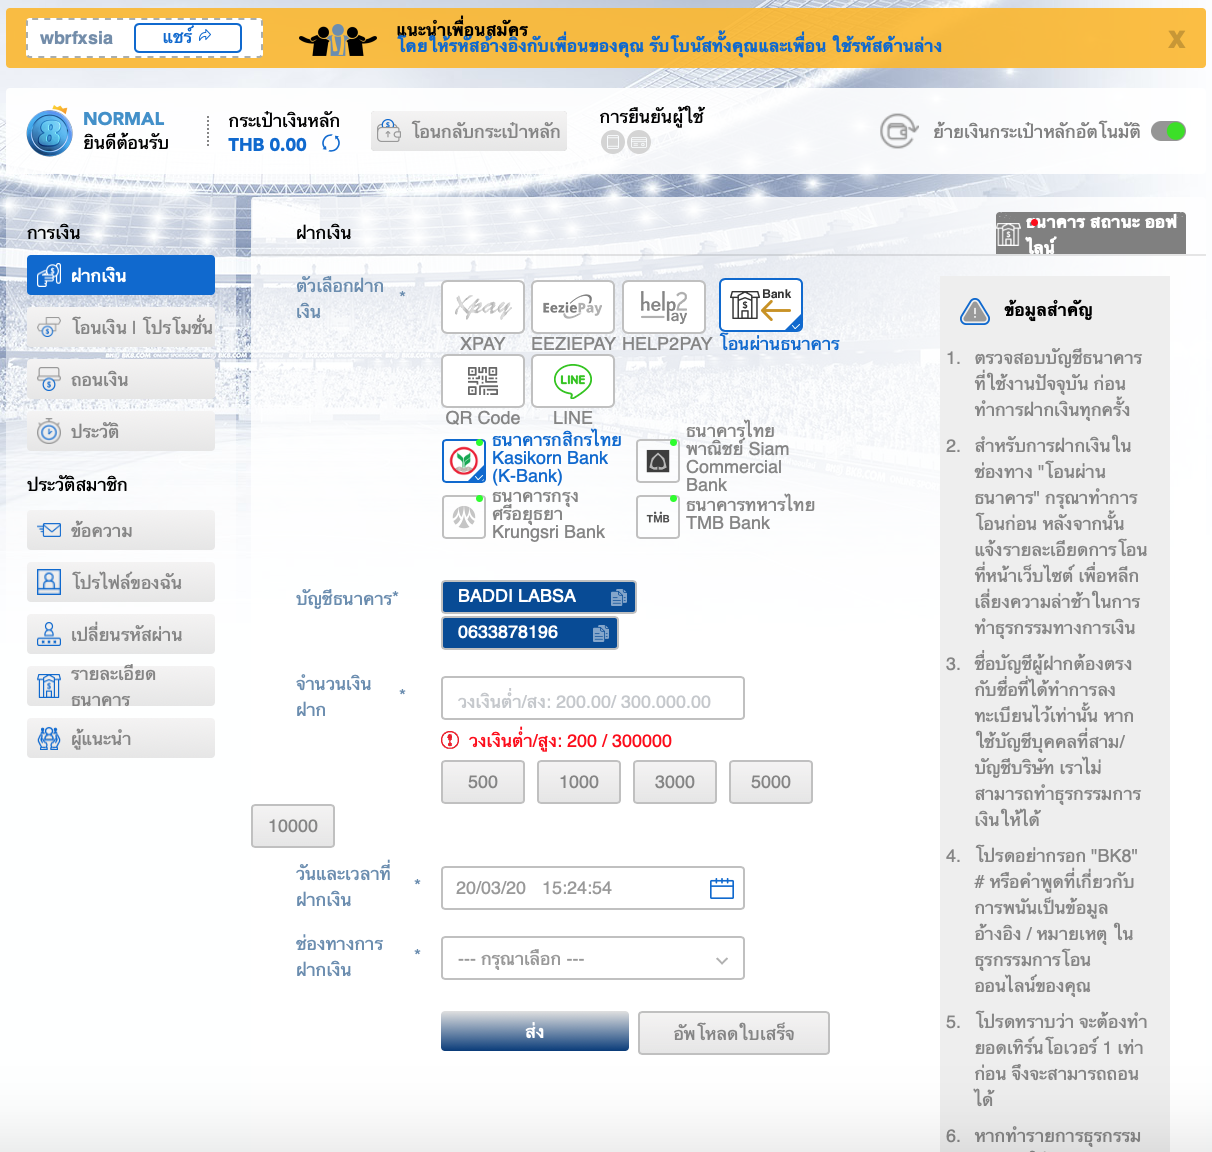This screenshot has width=1212, height=1152.
Task: Open calendar picker for deposit date
Action: tap(721, 888)
